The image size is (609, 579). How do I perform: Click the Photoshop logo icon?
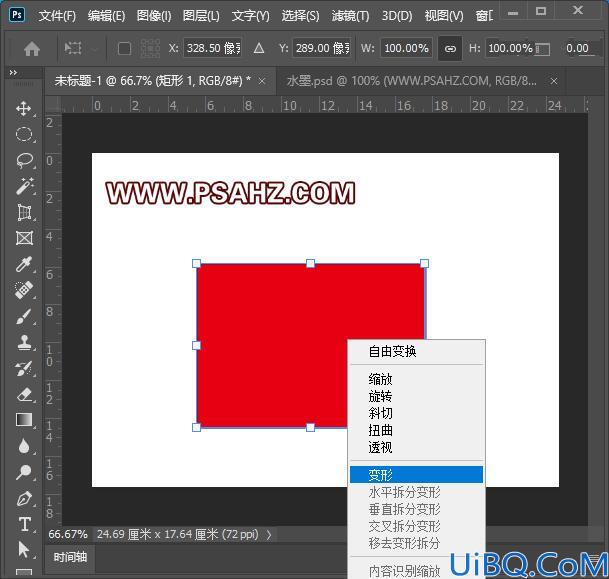click(17, 15)
